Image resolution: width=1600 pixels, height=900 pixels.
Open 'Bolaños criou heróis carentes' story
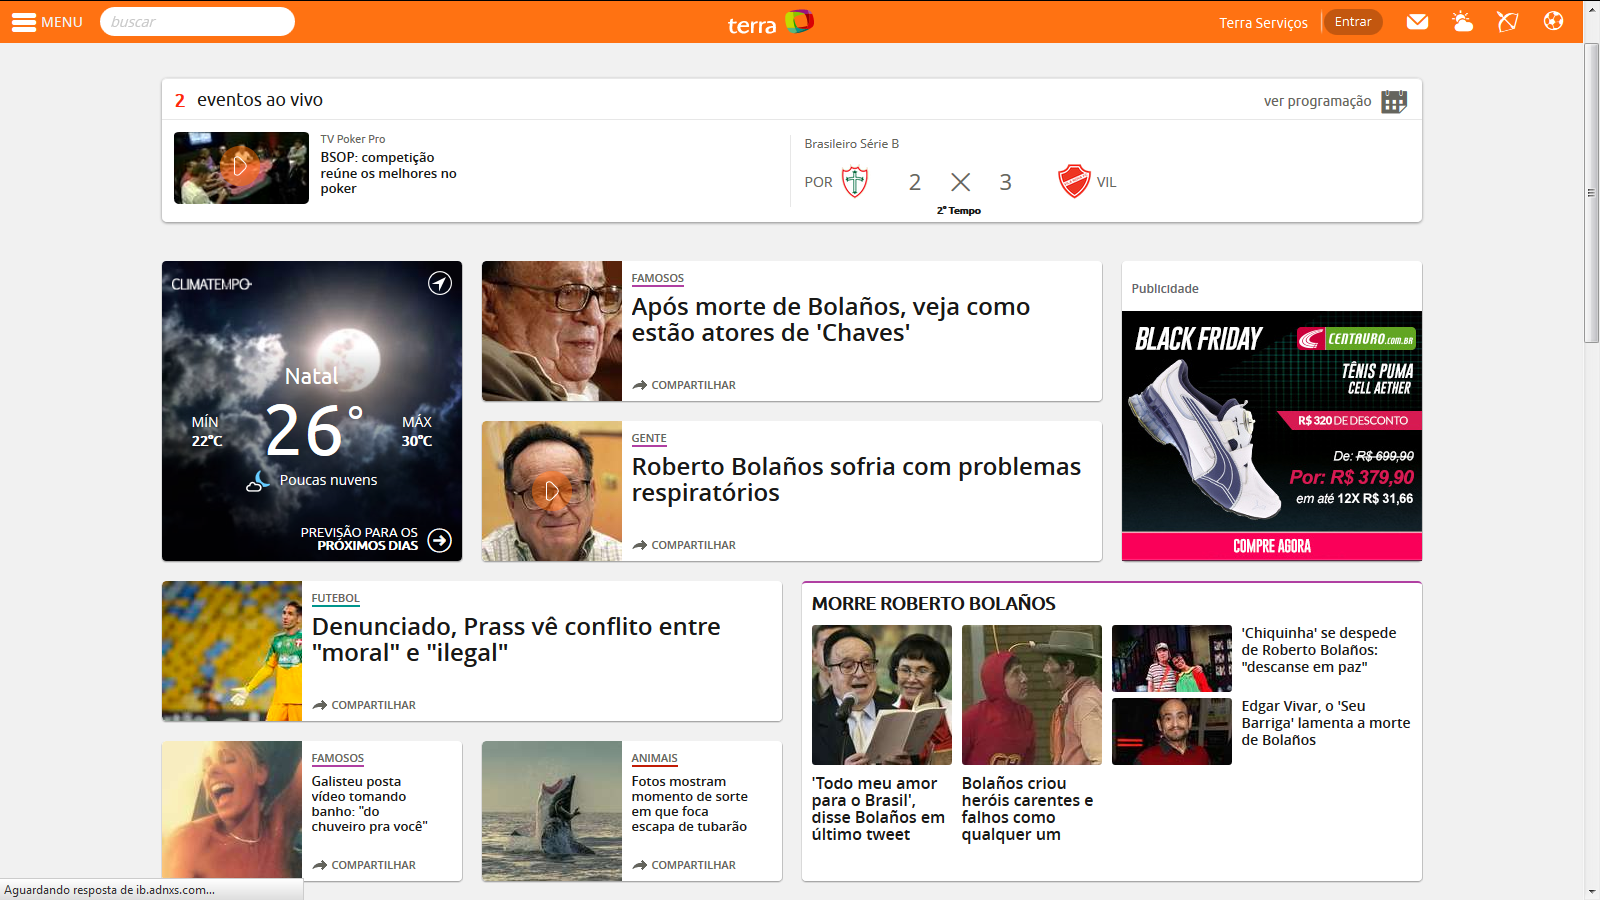1027,809
